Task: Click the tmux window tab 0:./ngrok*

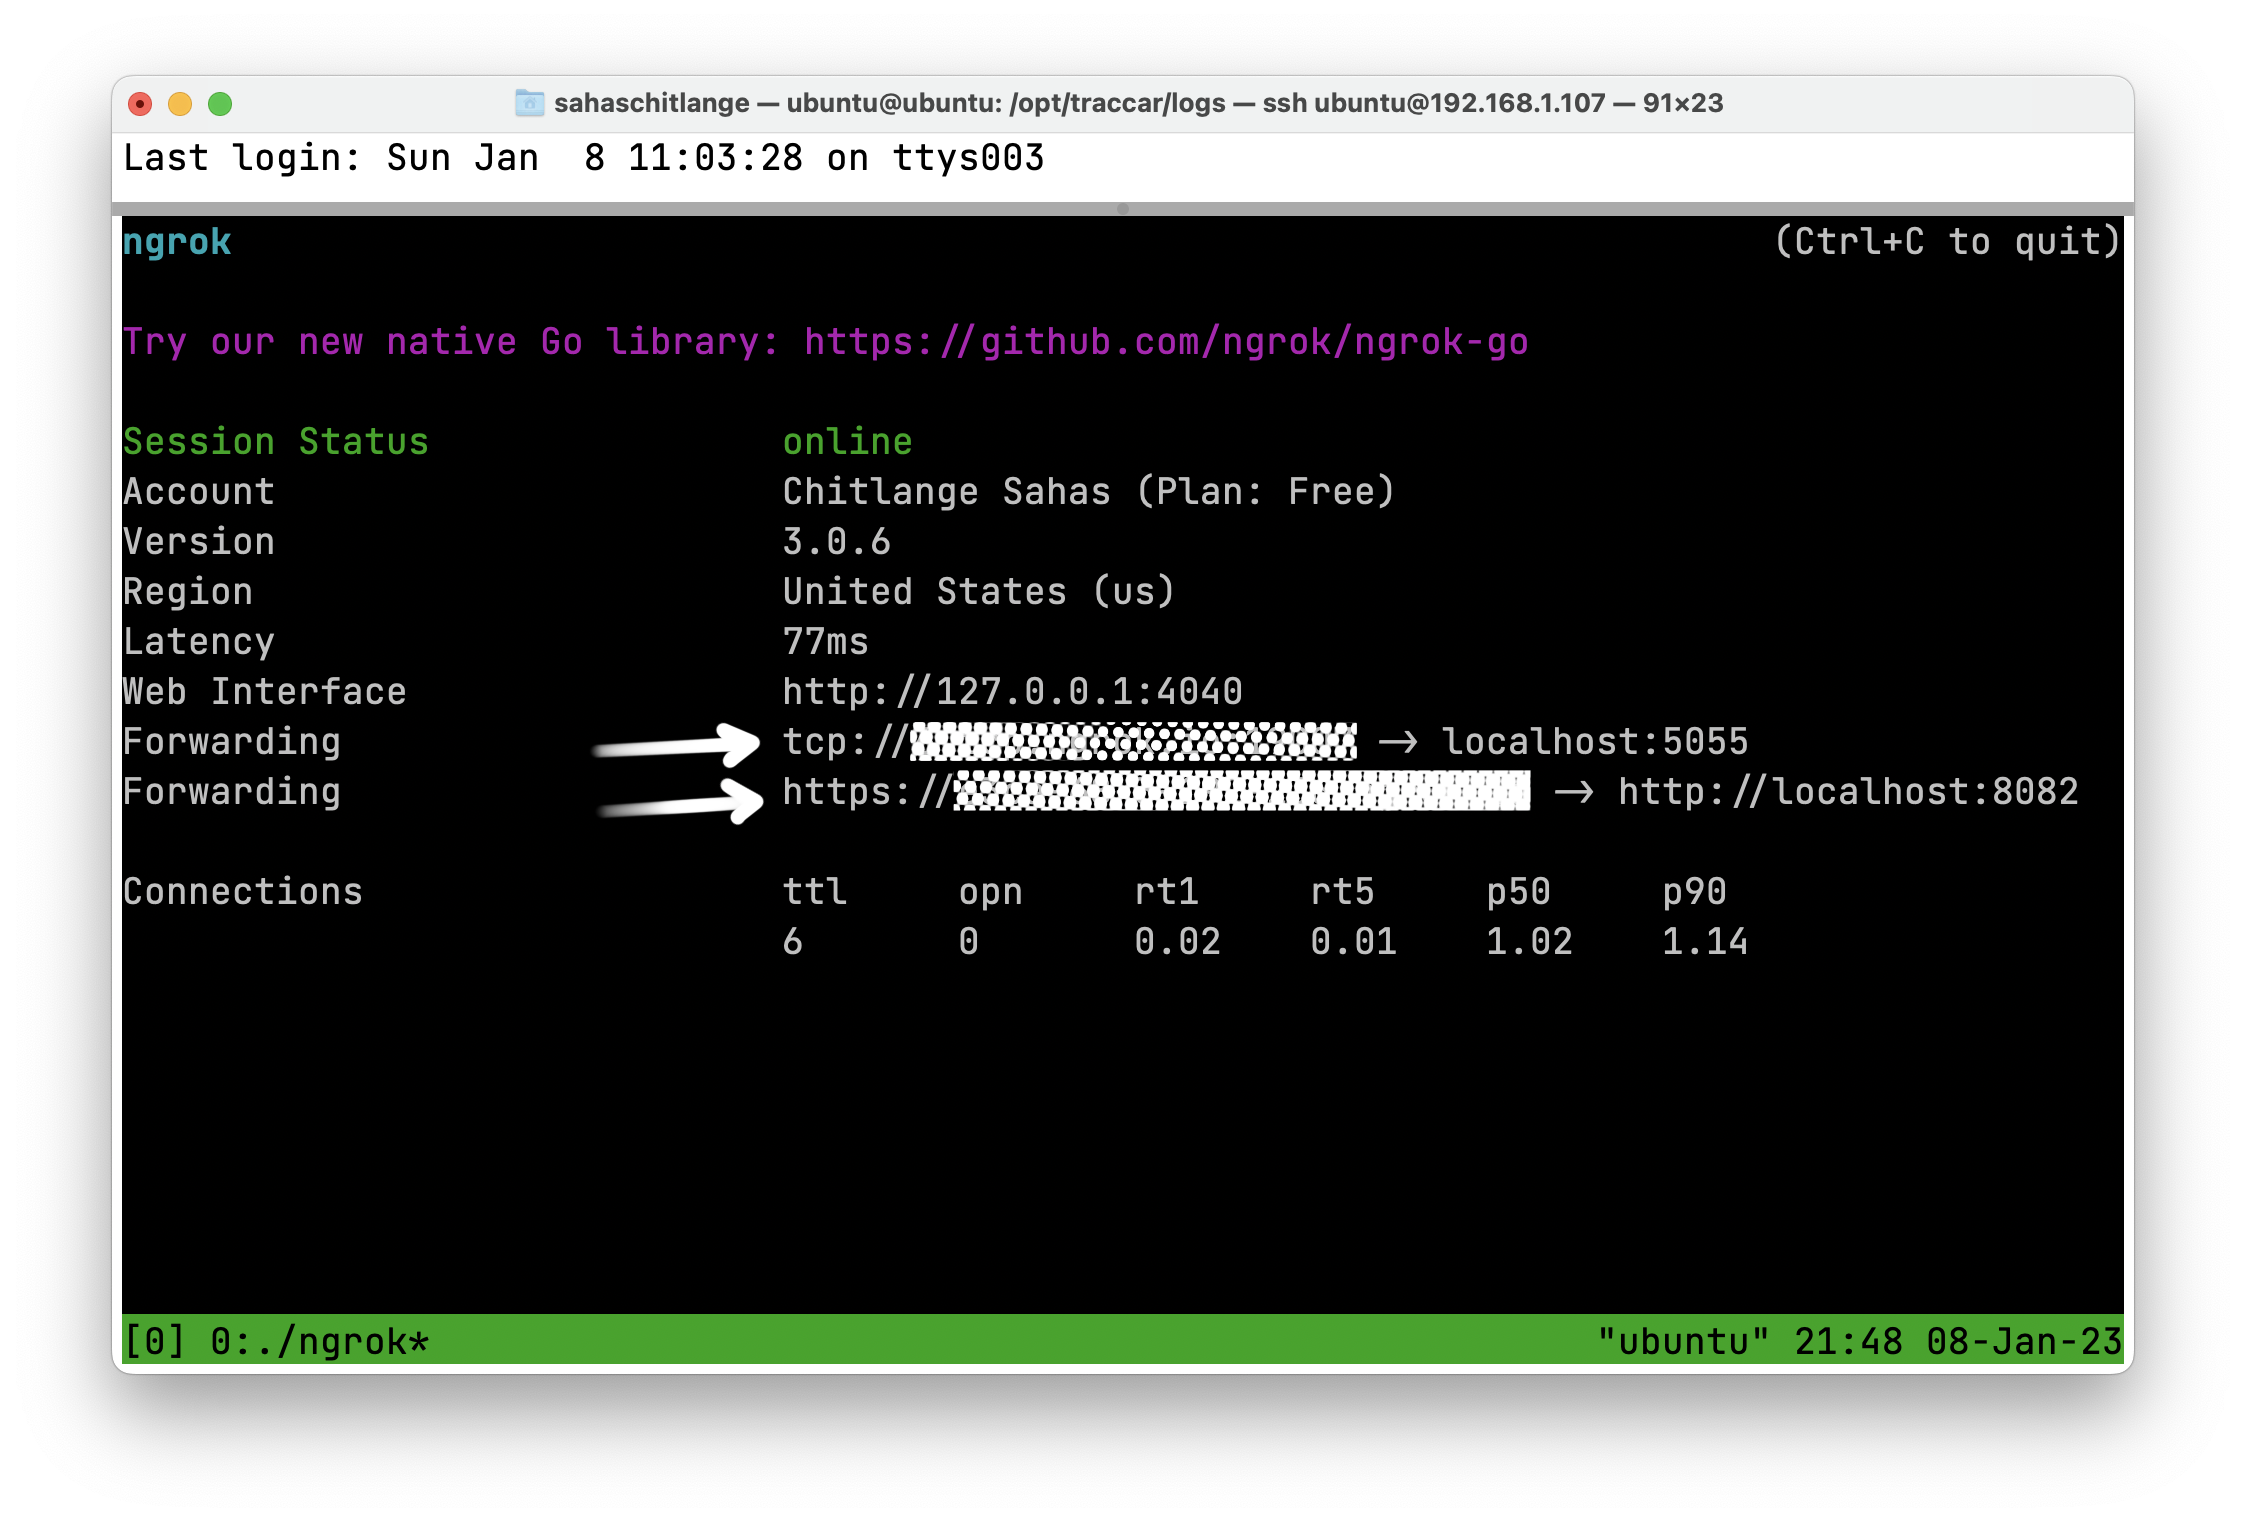Action: coord(320,1342)
